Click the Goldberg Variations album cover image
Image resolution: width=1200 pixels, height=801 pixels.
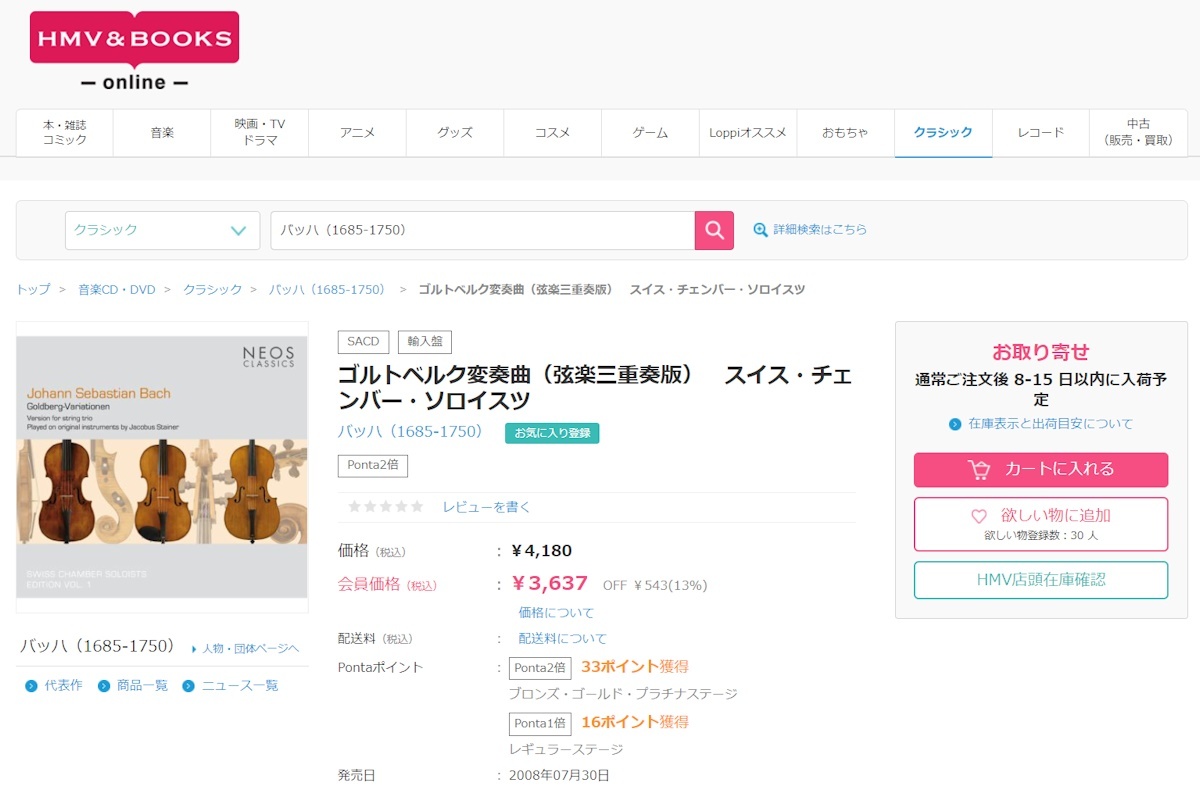pos(162,467)
